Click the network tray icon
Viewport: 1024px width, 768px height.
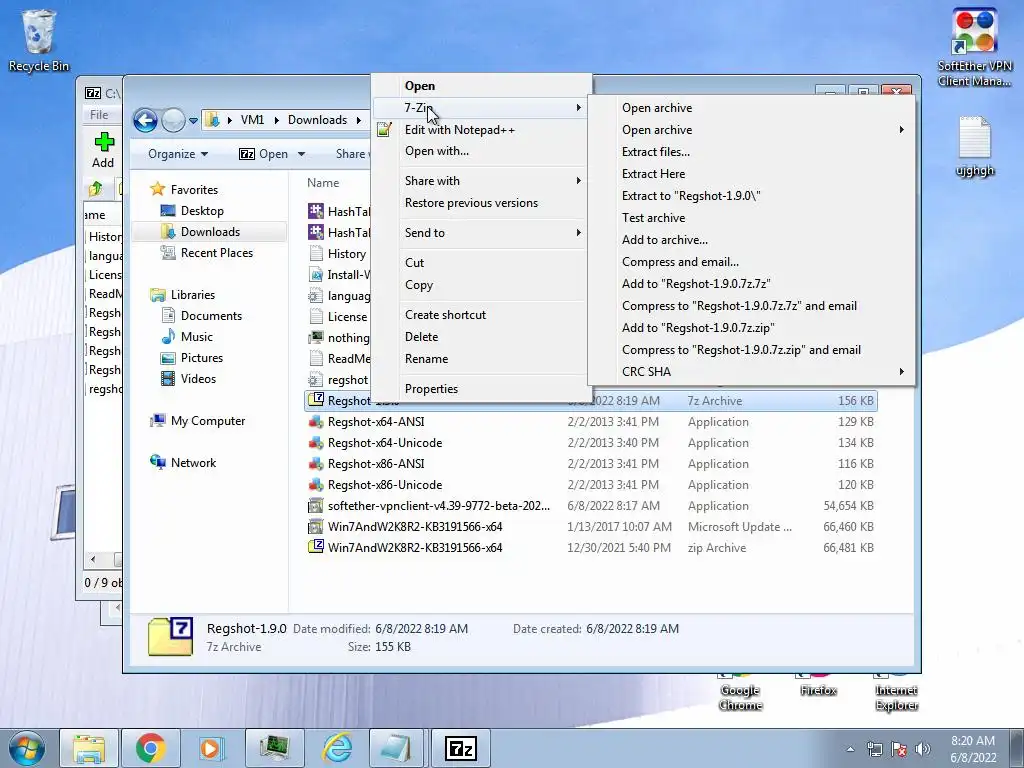pos(874,749)
